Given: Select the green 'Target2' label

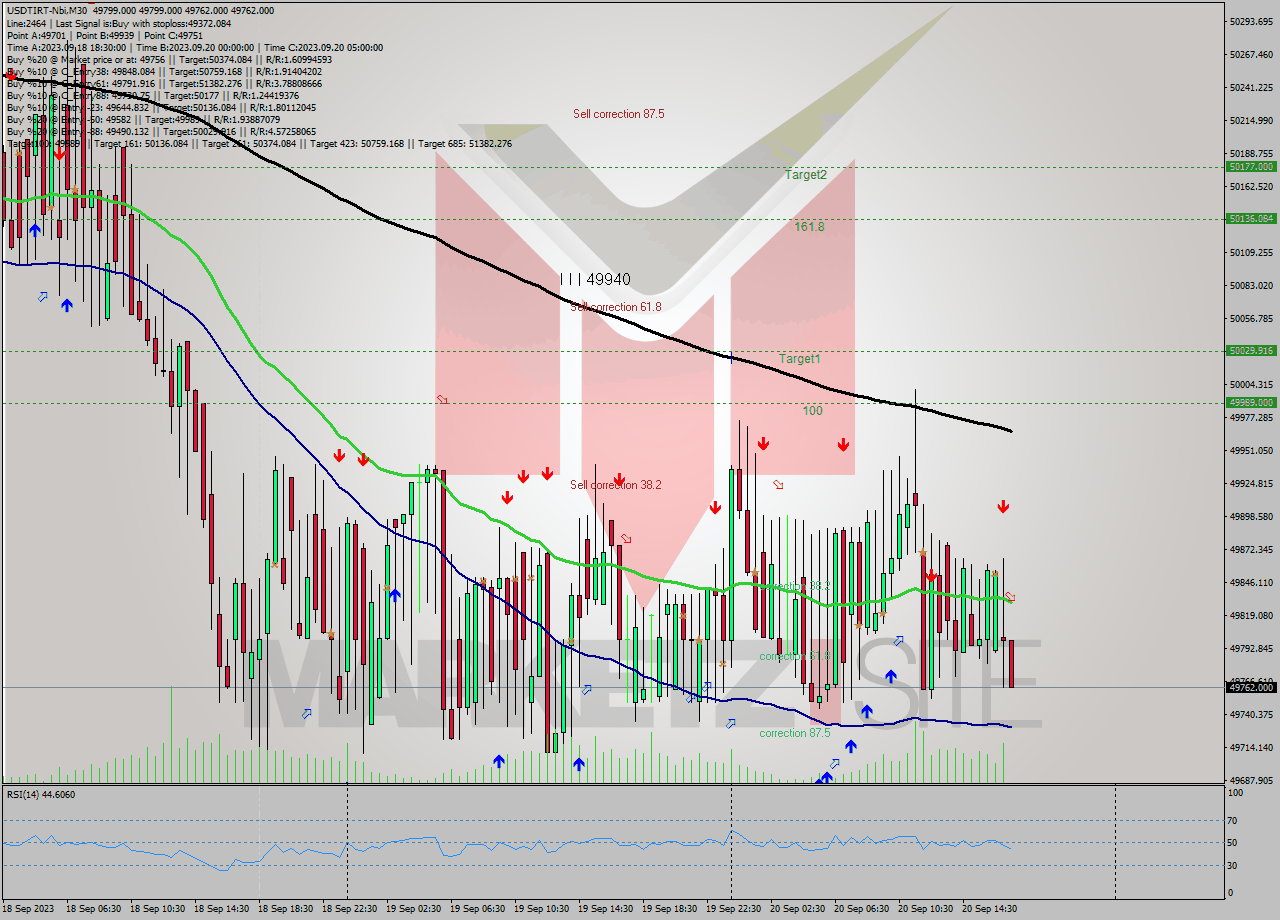Looking at the screenshot, I should point(805,174).
